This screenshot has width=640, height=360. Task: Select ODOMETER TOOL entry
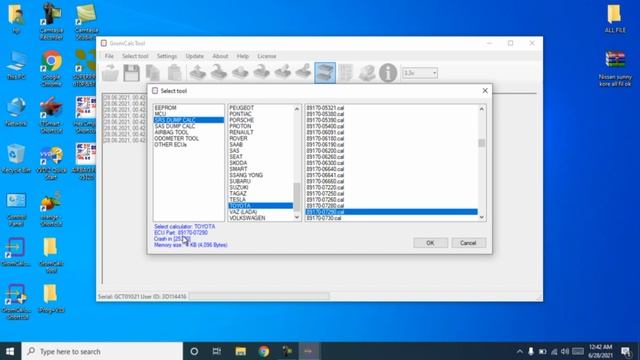(189, 138)
